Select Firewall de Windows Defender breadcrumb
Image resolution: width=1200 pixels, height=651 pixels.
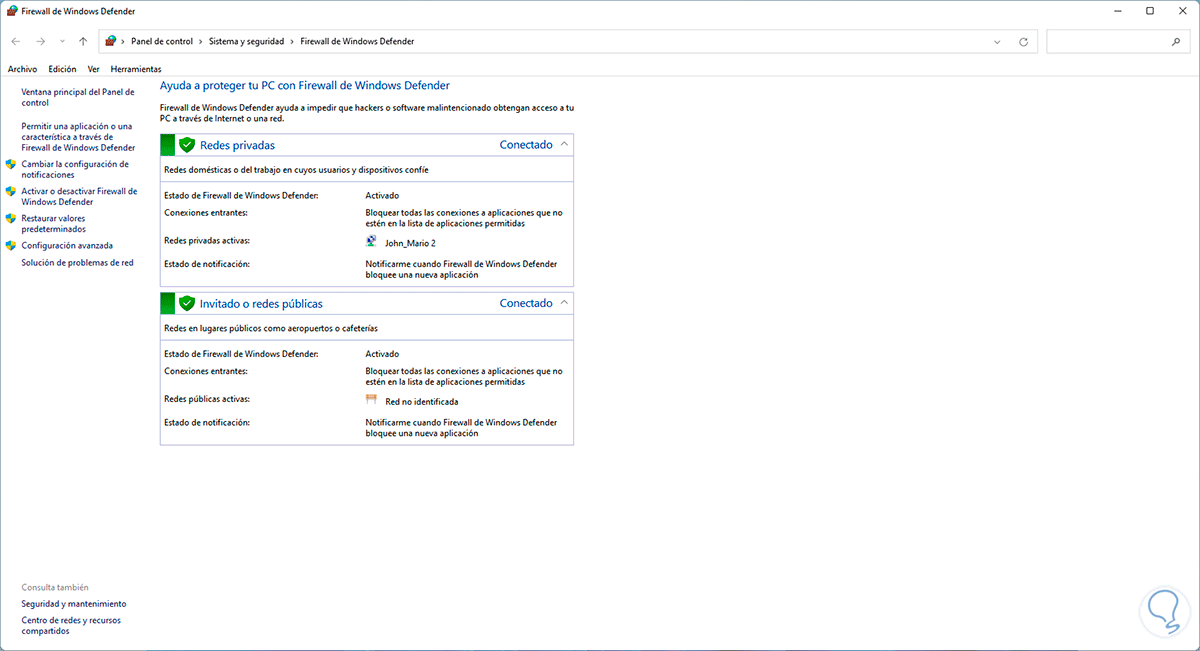click(x=357, y=42)
